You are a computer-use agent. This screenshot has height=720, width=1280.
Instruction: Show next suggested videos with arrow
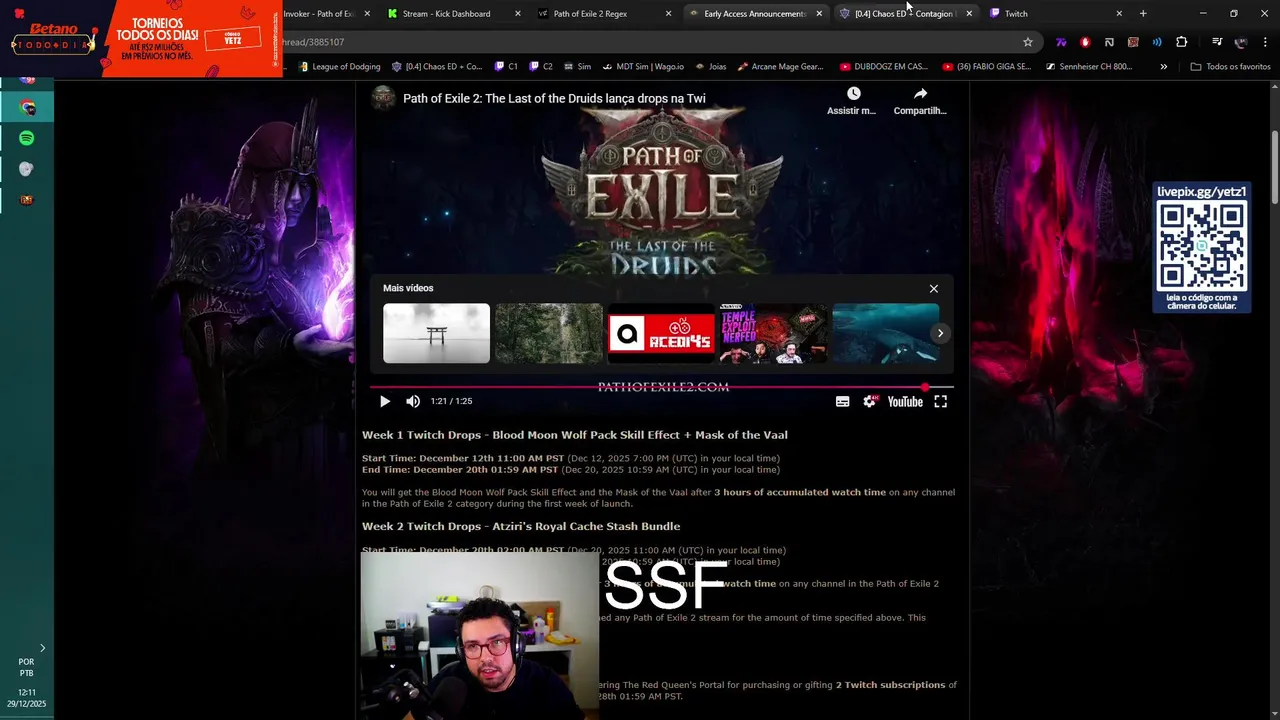pyautogui.click(x=940, y=333)
